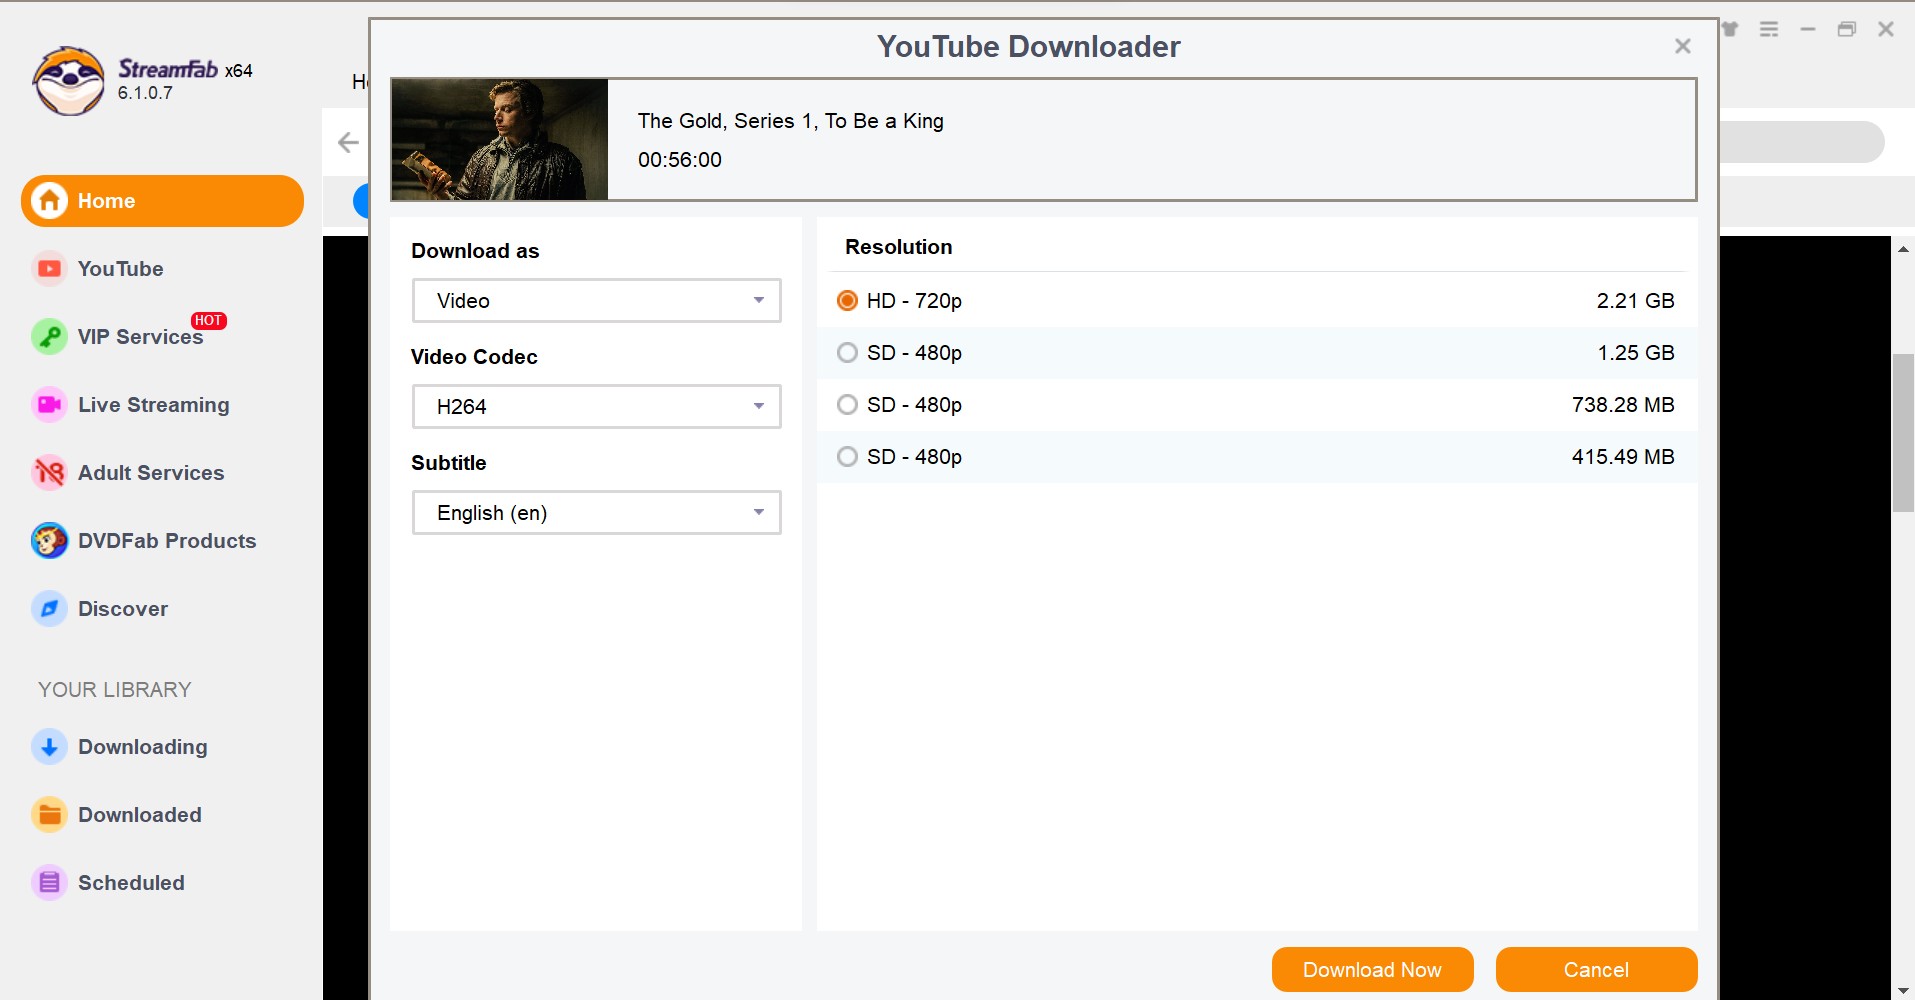Click the Home house icon

click(49, 201)
